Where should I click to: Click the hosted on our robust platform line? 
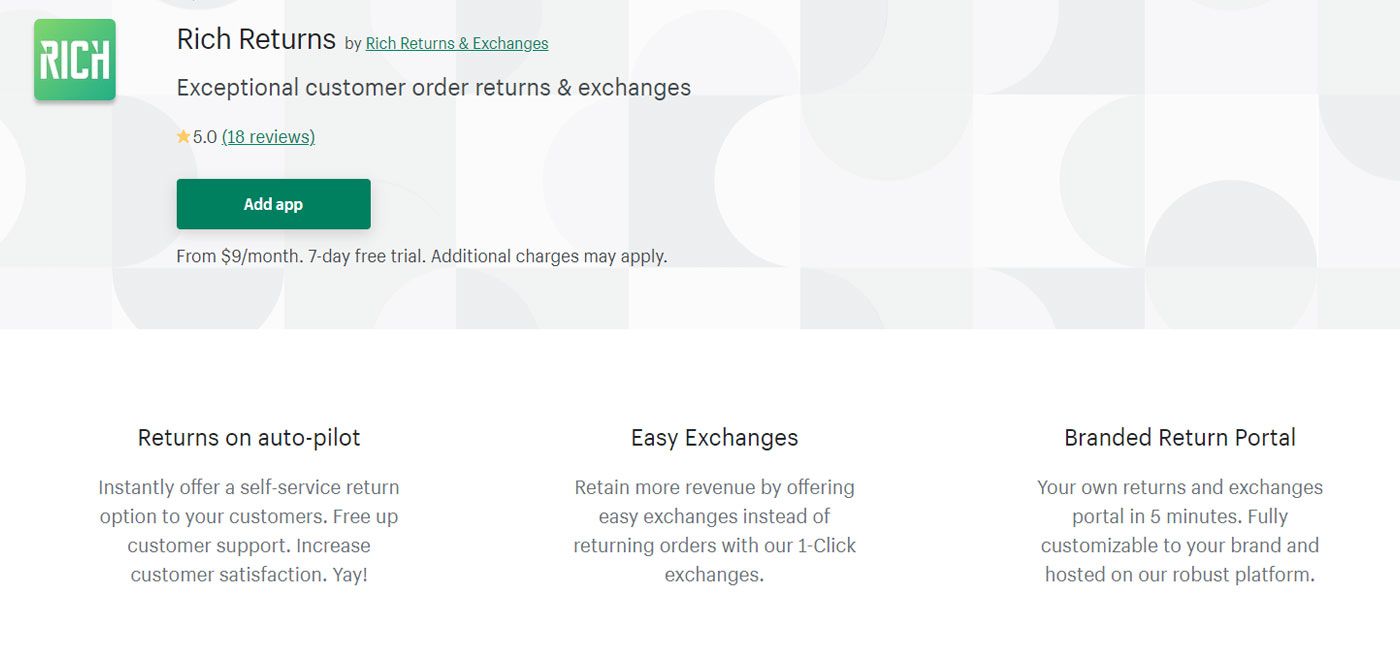[1180, 575]
